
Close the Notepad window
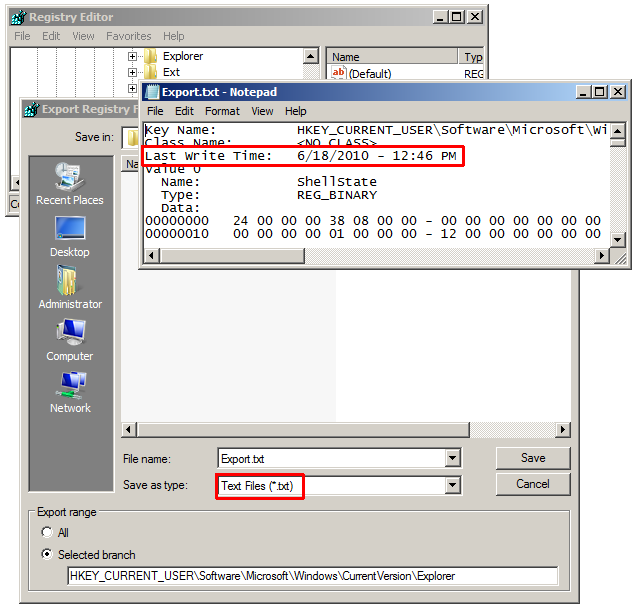click(x=618, y=92)
